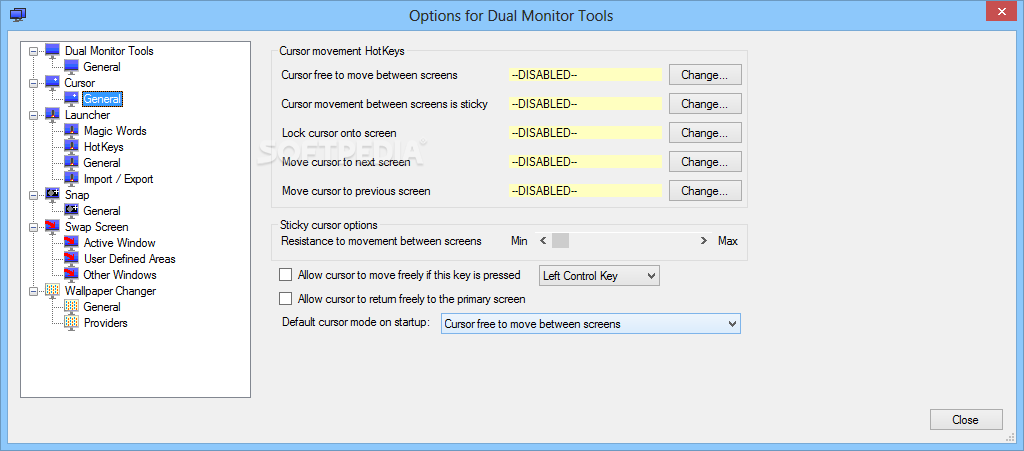Click the icon next to User Defined Areas

(x=71, y=258)
